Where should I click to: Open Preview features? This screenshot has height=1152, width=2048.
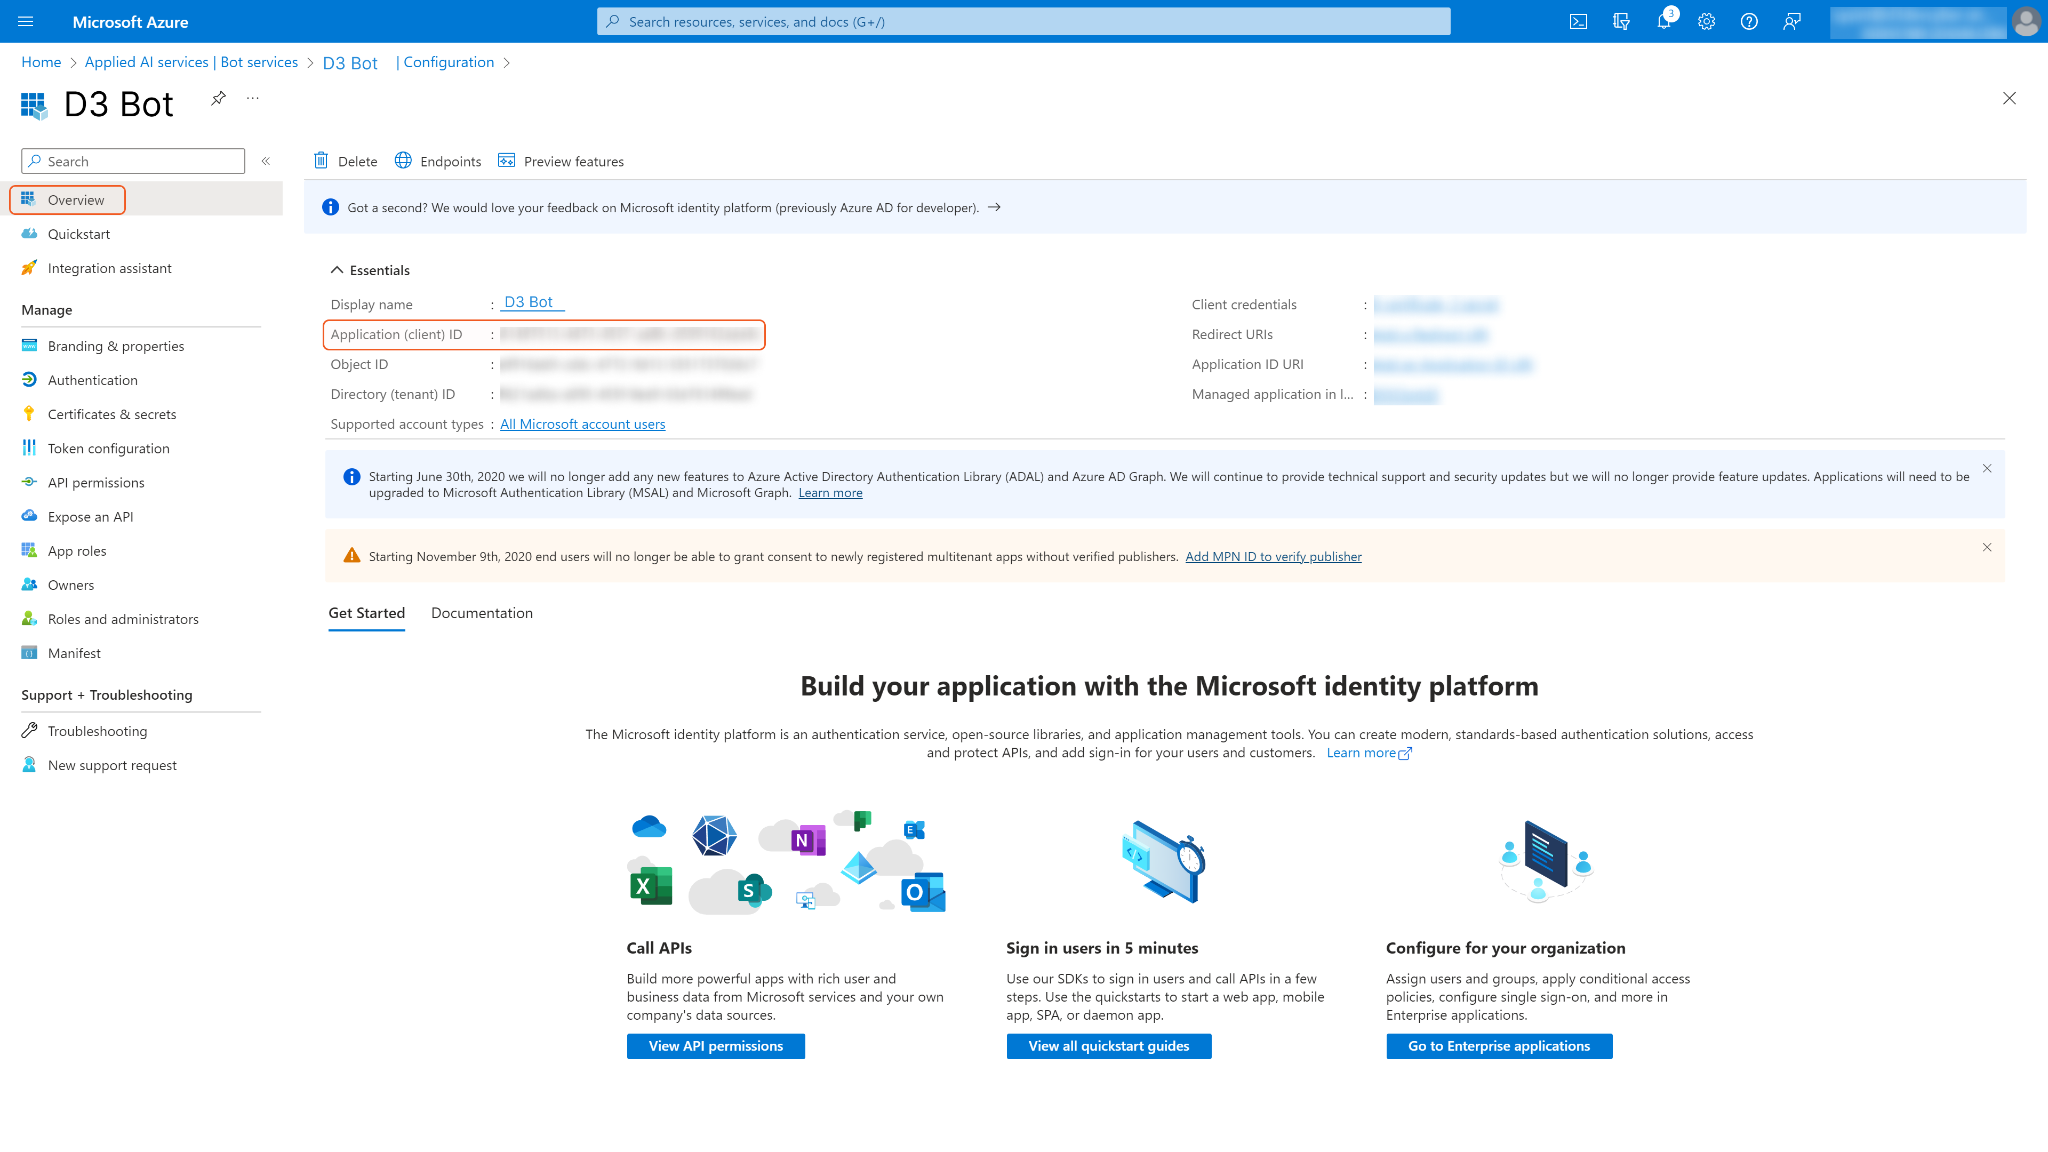click(561, 161)
